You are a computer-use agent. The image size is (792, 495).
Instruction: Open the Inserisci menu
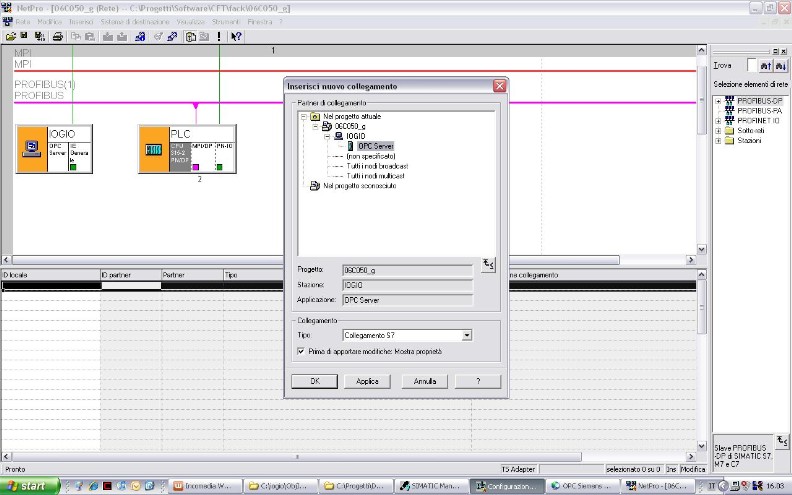tap(81, 22)
